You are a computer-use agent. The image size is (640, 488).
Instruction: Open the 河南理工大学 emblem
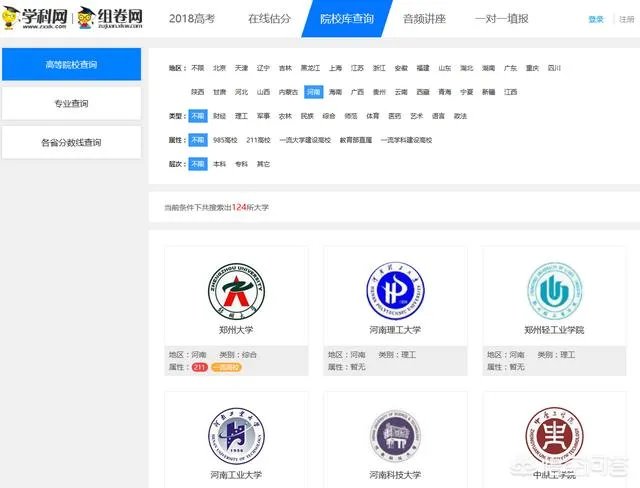tap(395, 291)
